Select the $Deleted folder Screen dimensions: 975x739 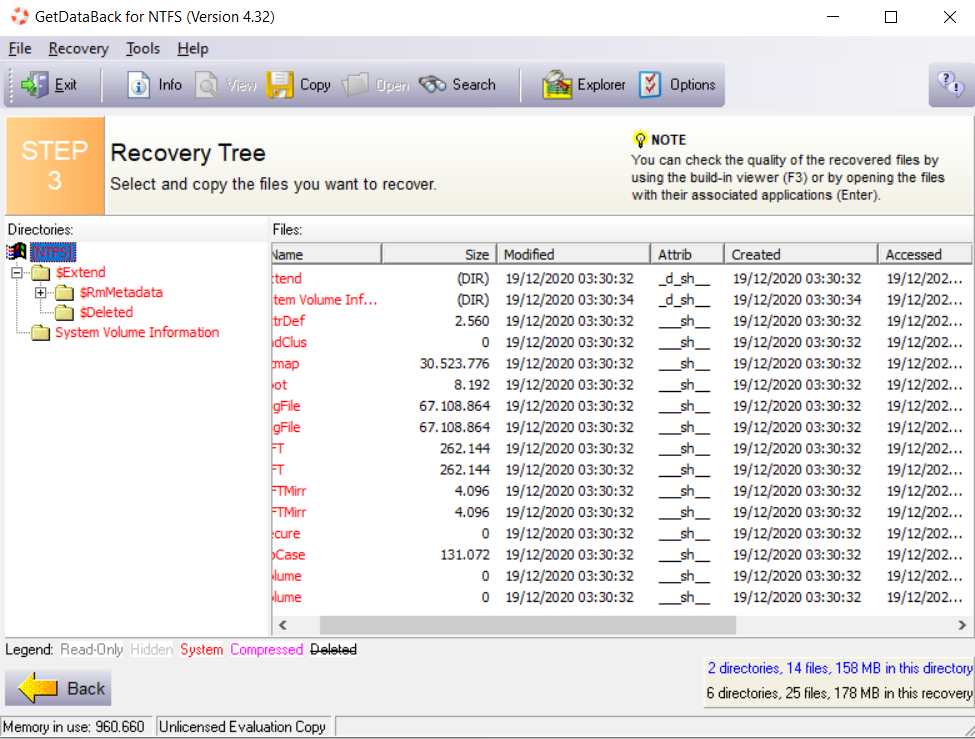coord(106,312)
